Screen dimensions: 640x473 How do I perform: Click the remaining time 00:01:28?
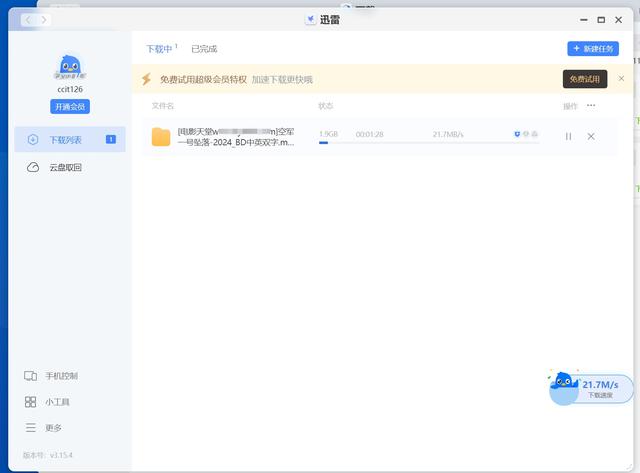(369, 134)
